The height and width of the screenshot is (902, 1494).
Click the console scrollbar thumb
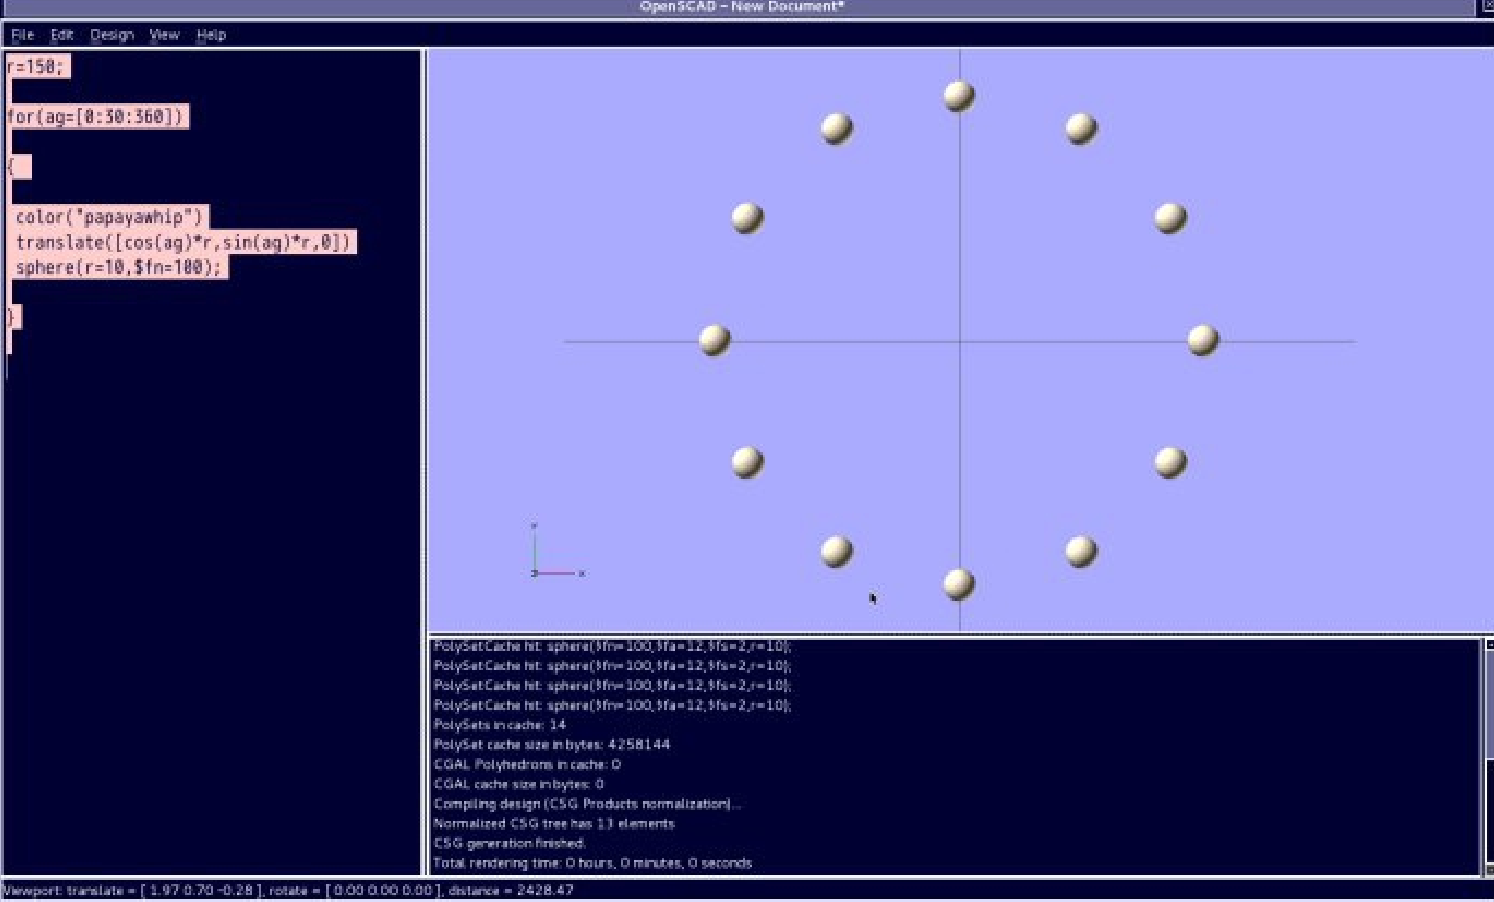click(1488, 710)
